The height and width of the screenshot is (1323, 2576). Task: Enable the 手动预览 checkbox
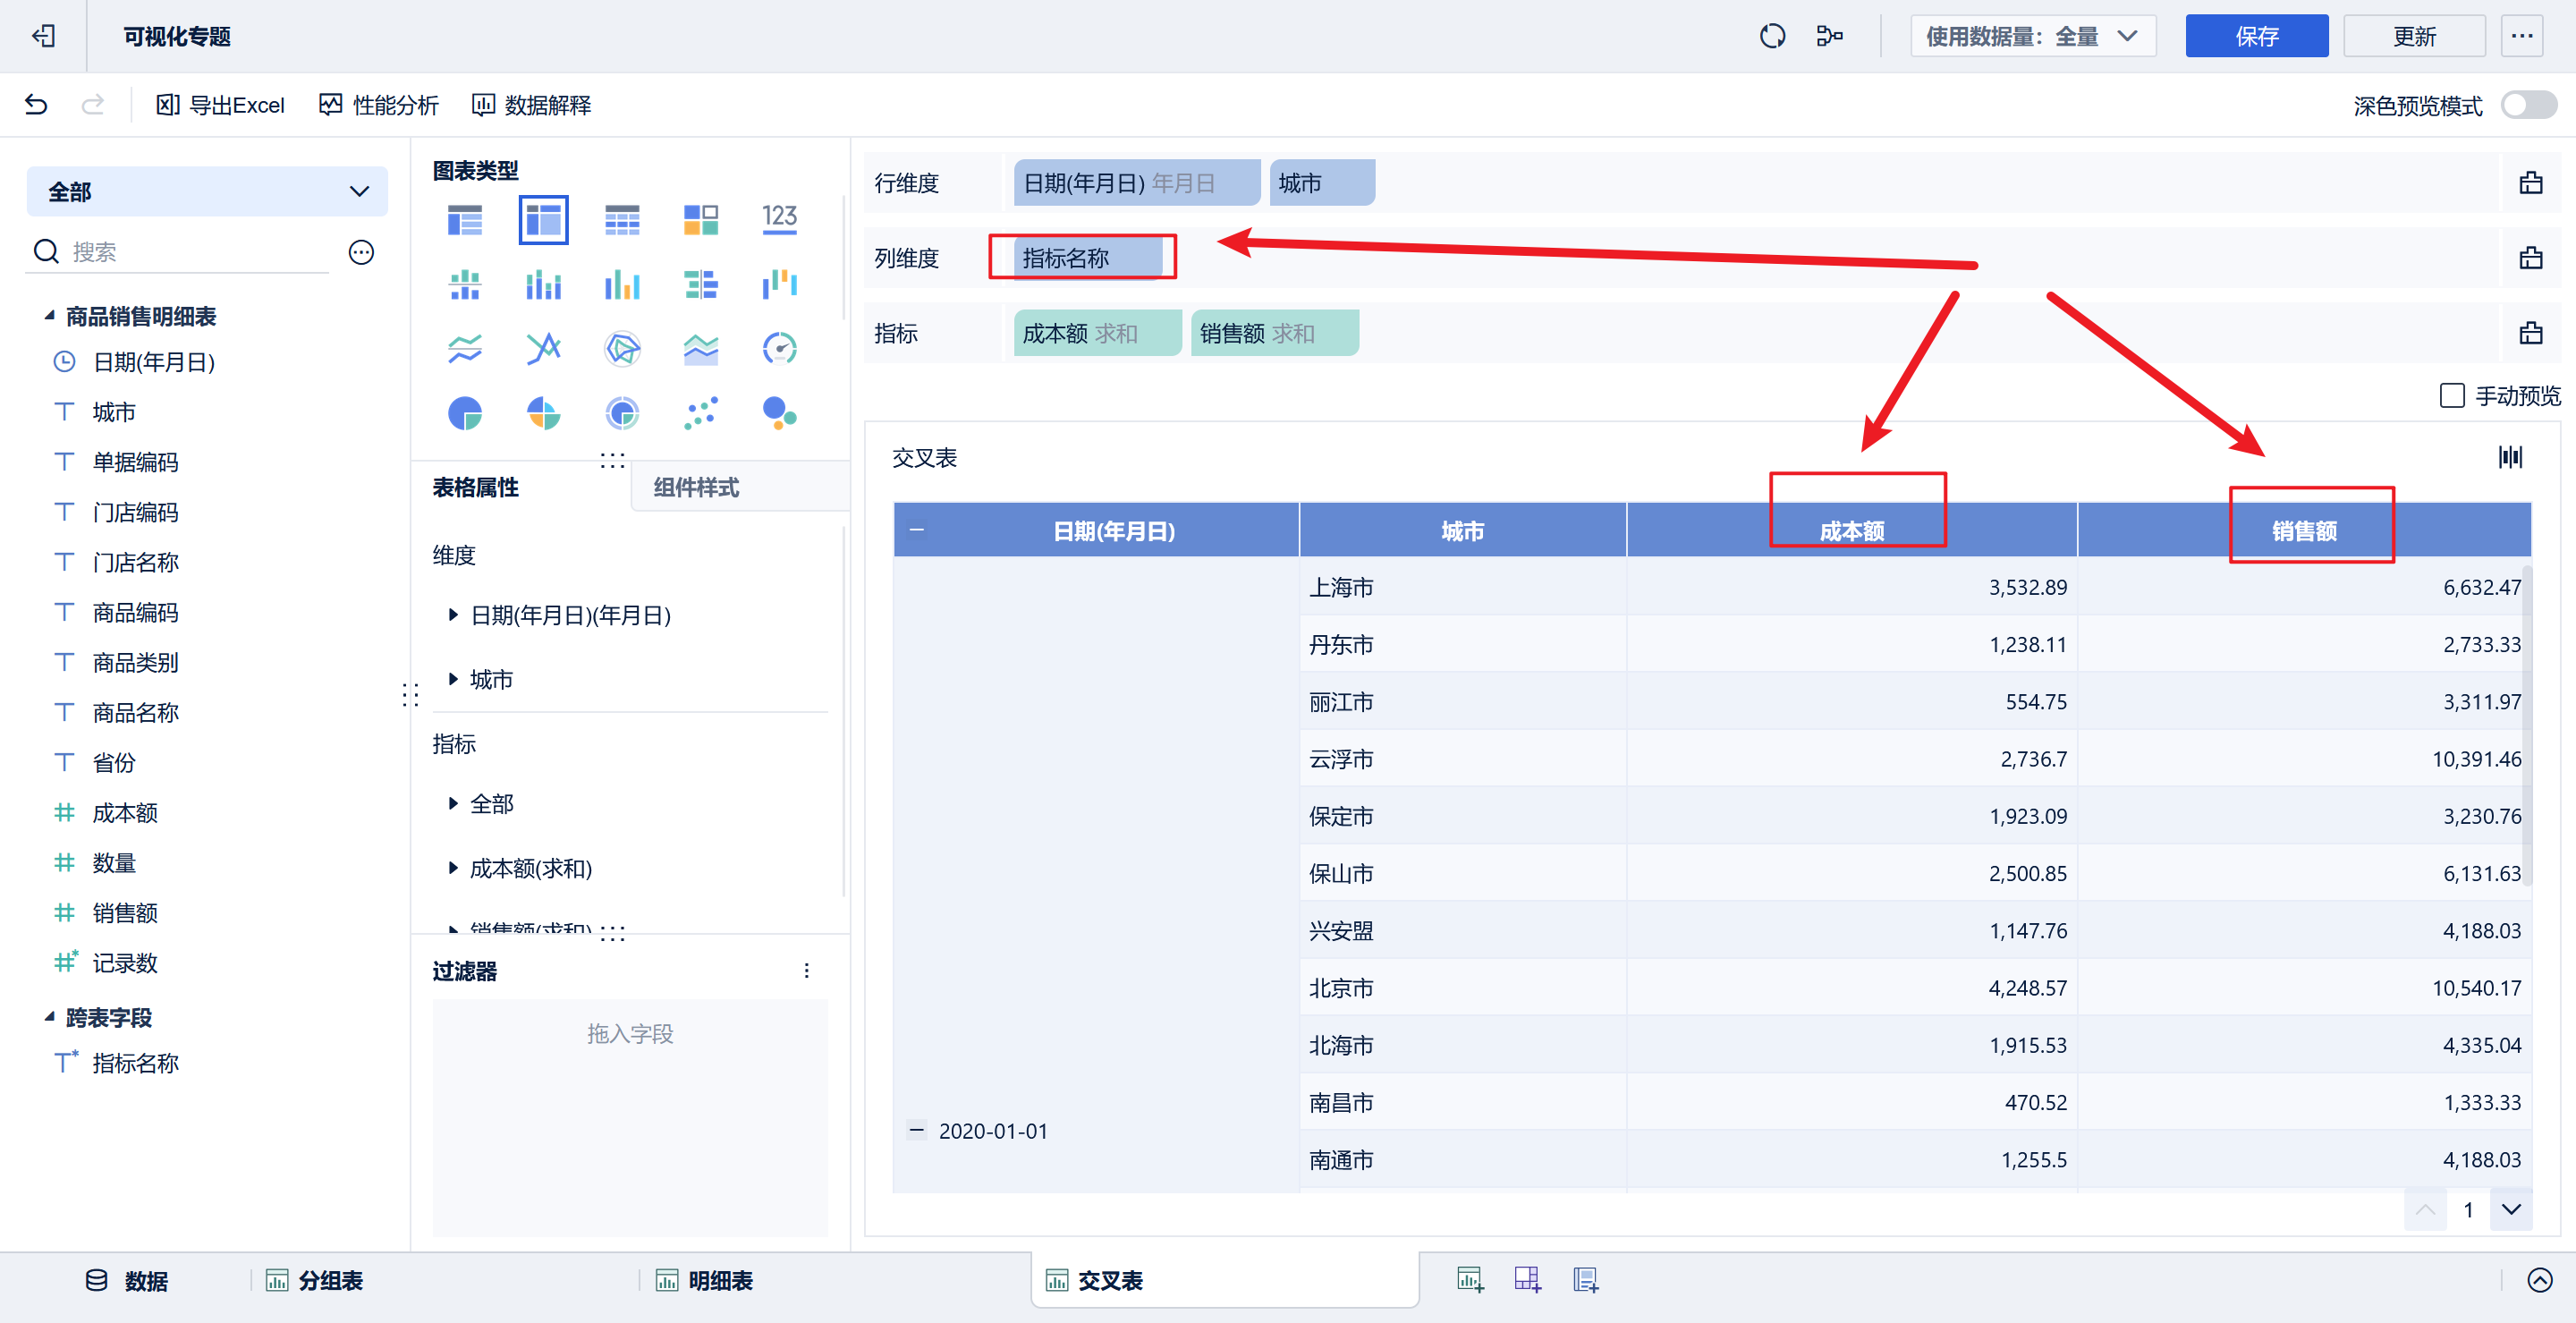tap(2451, 396)
